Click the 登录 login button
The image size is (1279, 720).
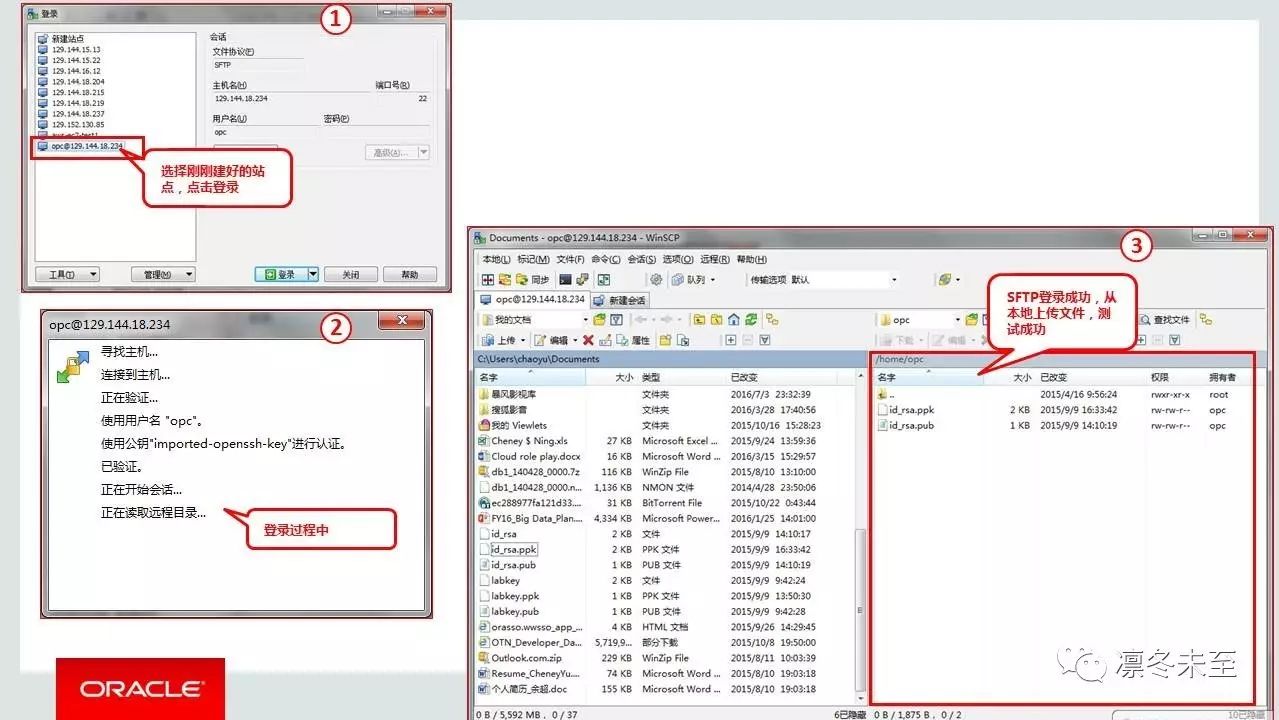(280, 274)
